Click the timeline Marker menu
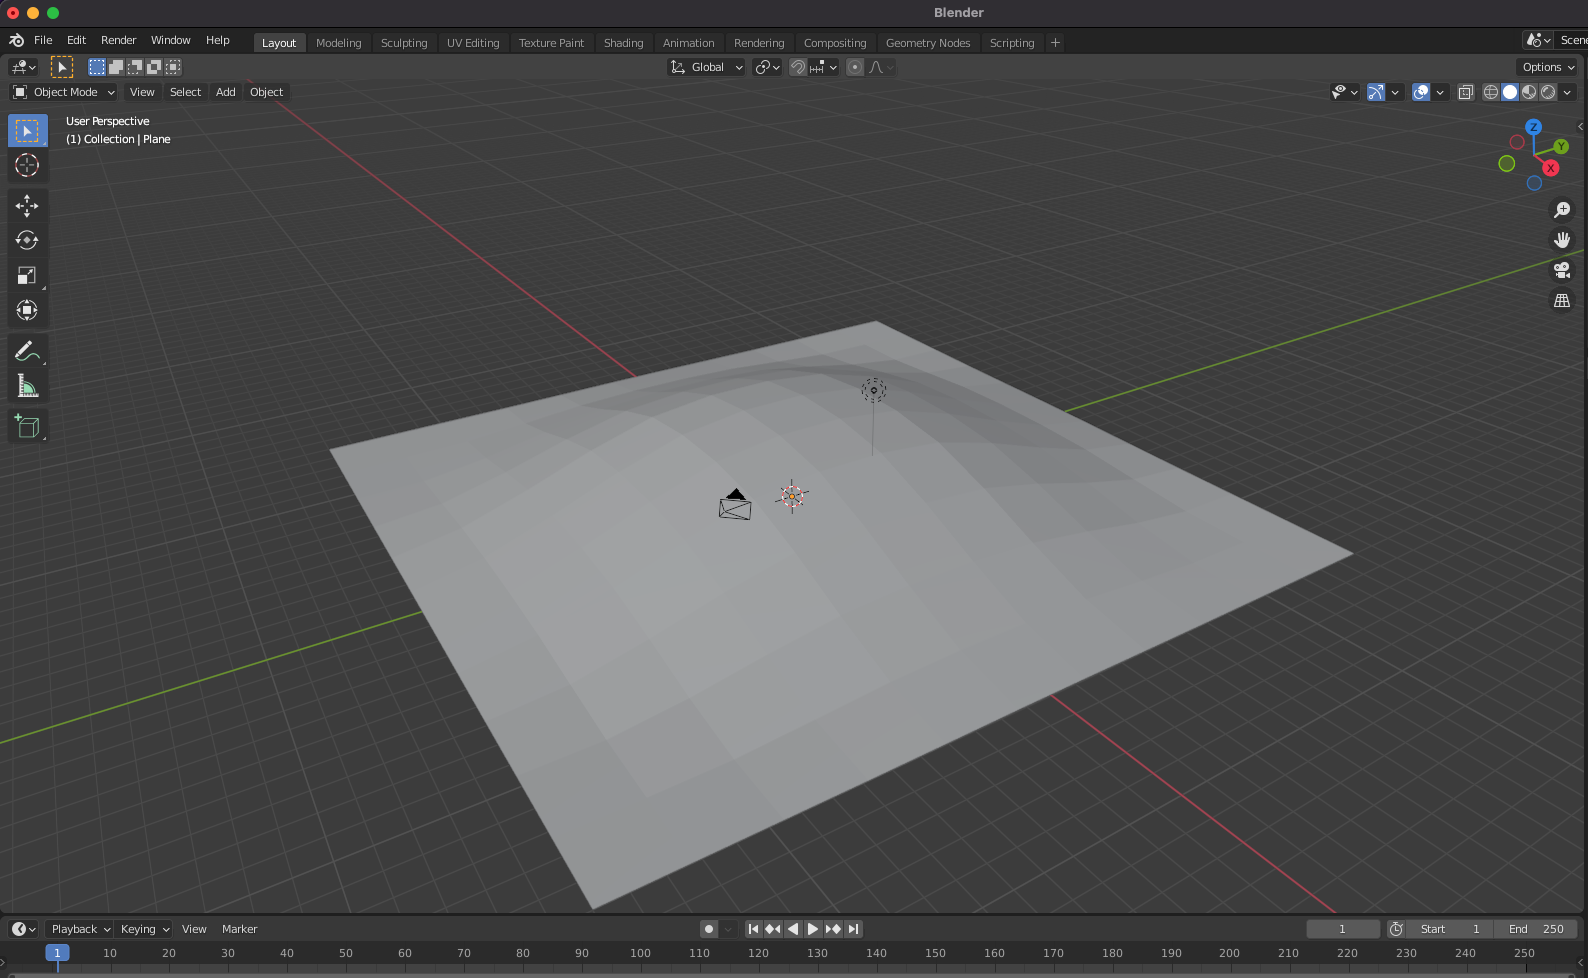1588x978 pixels. (239, 929)
